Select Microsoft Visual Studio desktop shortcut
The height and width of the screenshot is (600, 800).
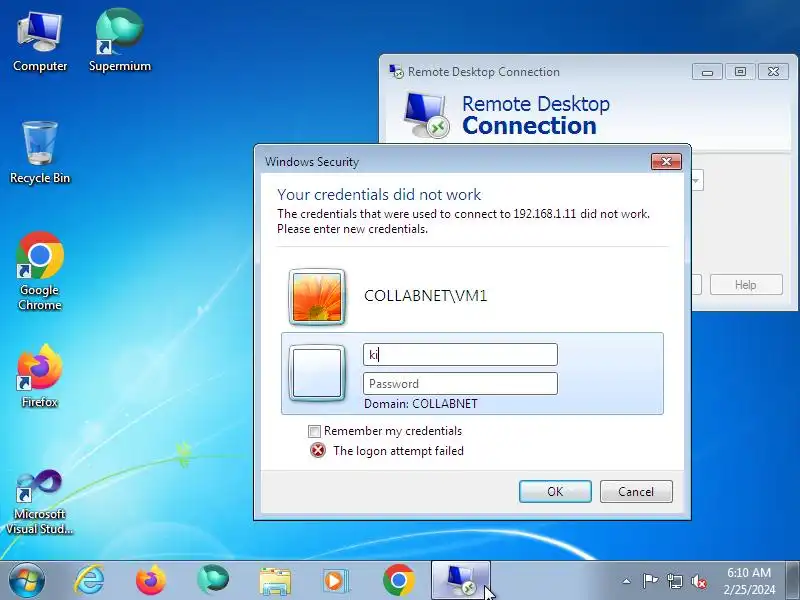(40, 502)
